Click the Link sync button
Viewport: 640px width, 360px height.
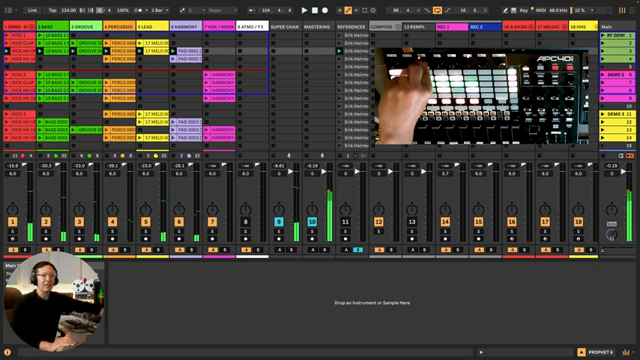[x=32, y=10]
